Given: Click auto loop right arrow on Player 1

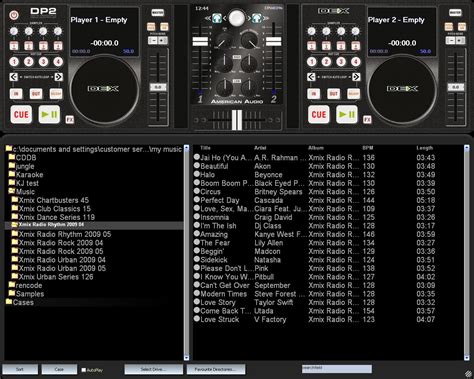Looking at the screenshot, I should (x=59, y=77).
